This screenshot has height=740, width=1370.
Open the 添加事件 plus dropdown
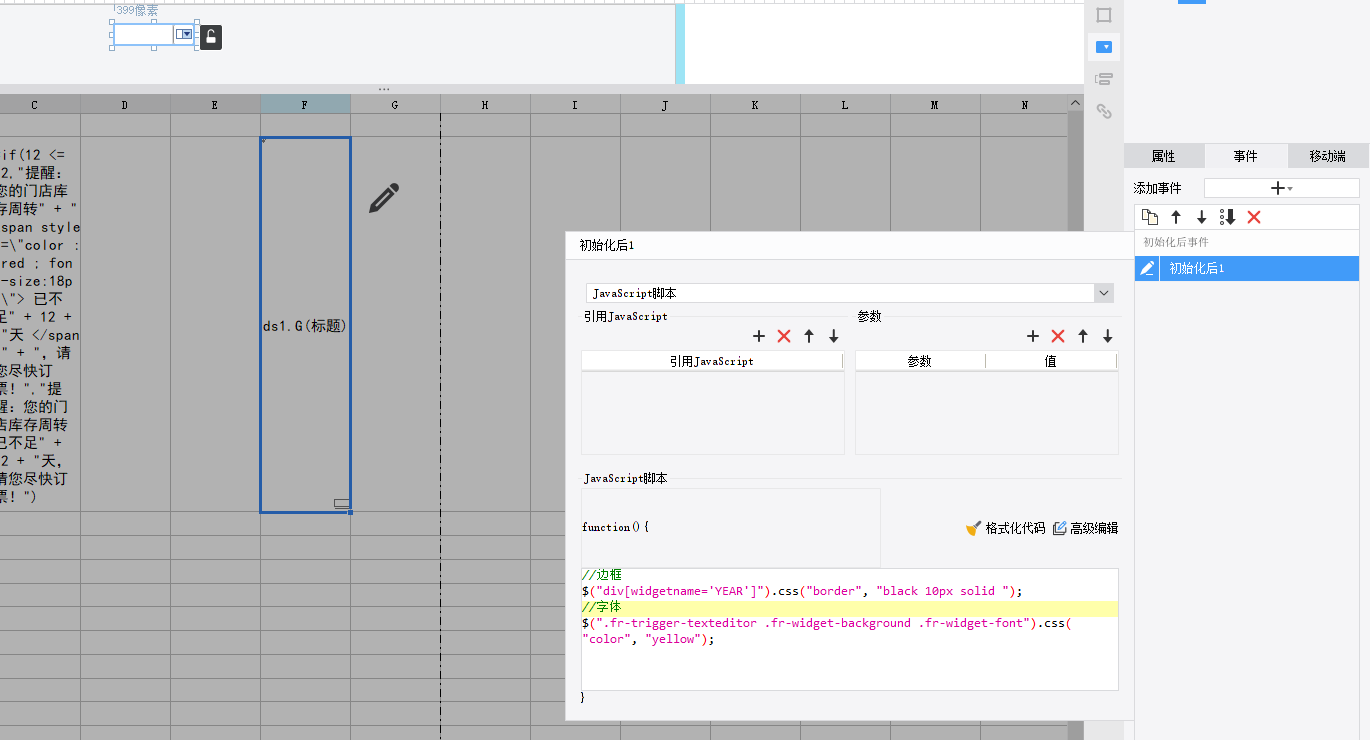point(1281,188)
